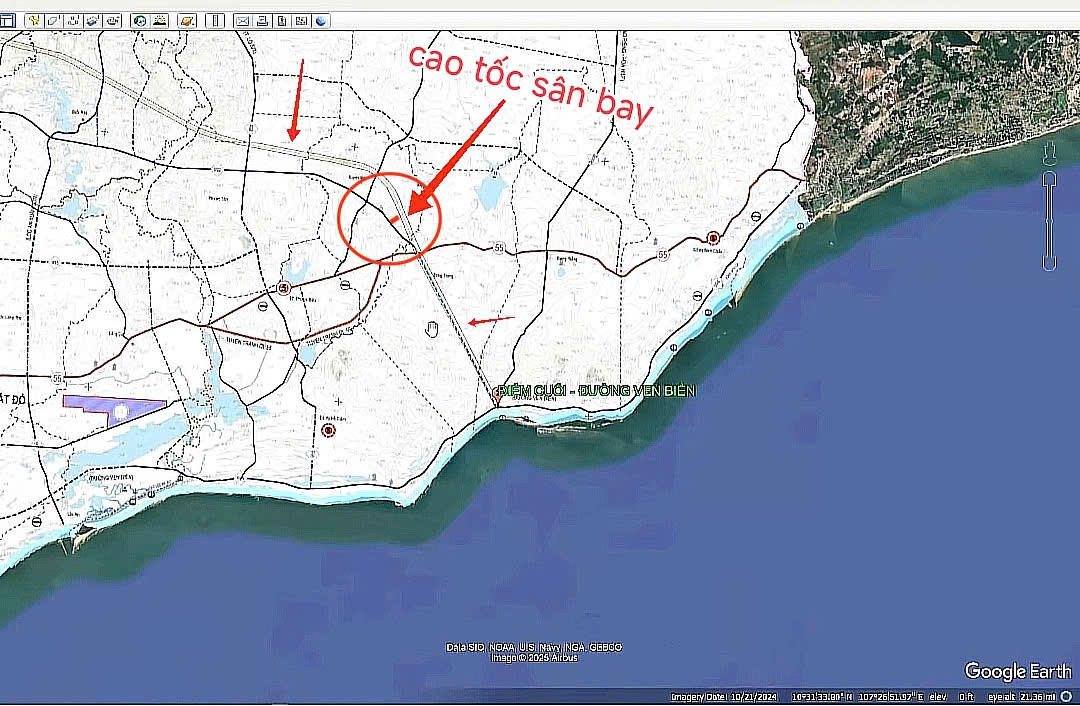Select the Add Path tool
The width and height of the screenshot is (1080, 706).
(73, 21)
